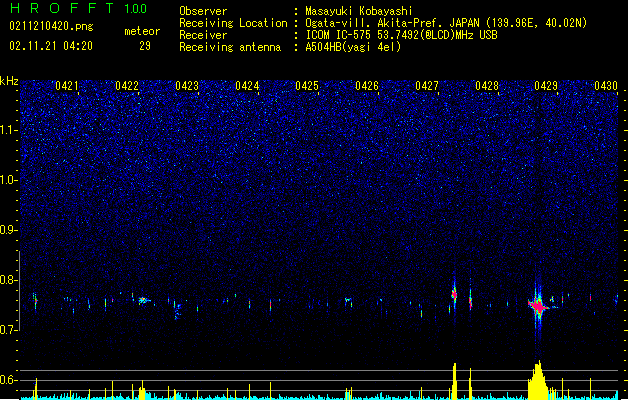Viewport: 629px width, 400px height.
Task: Click the meteor count value 29
Action: click(145, 46)
